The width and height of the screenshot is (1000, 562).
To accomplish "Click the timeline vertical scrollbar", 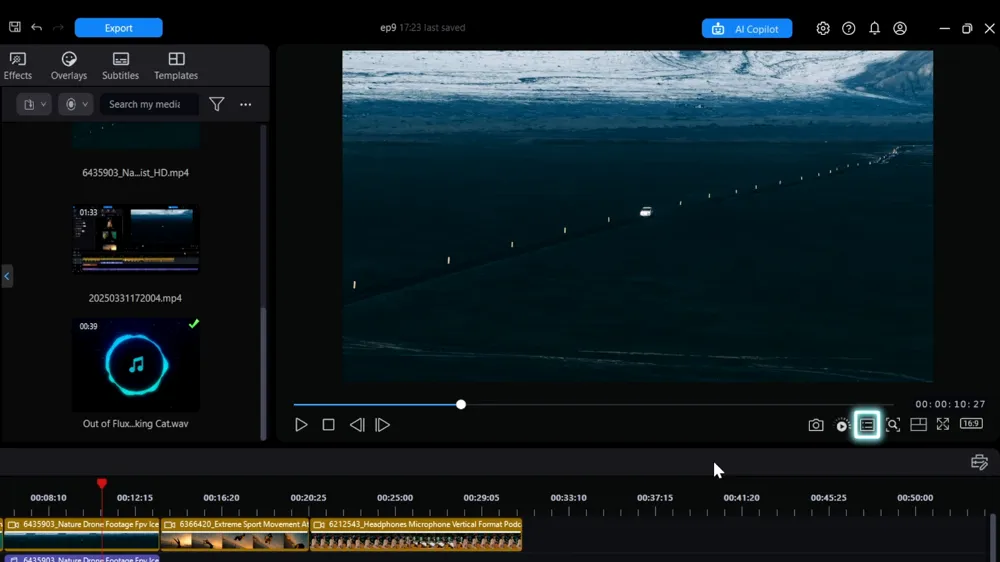I will [993, 536].
